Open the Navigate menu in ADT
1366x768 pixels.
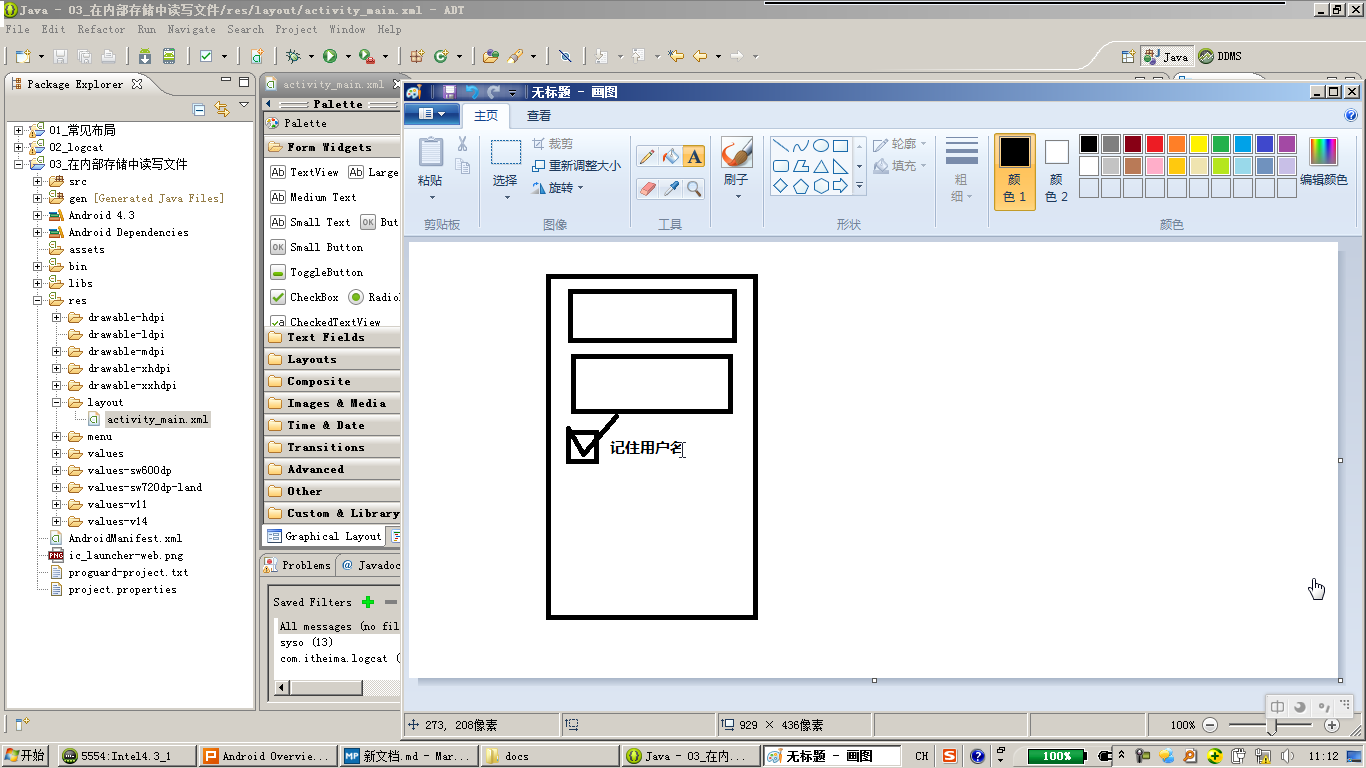(x=191, y=29)
